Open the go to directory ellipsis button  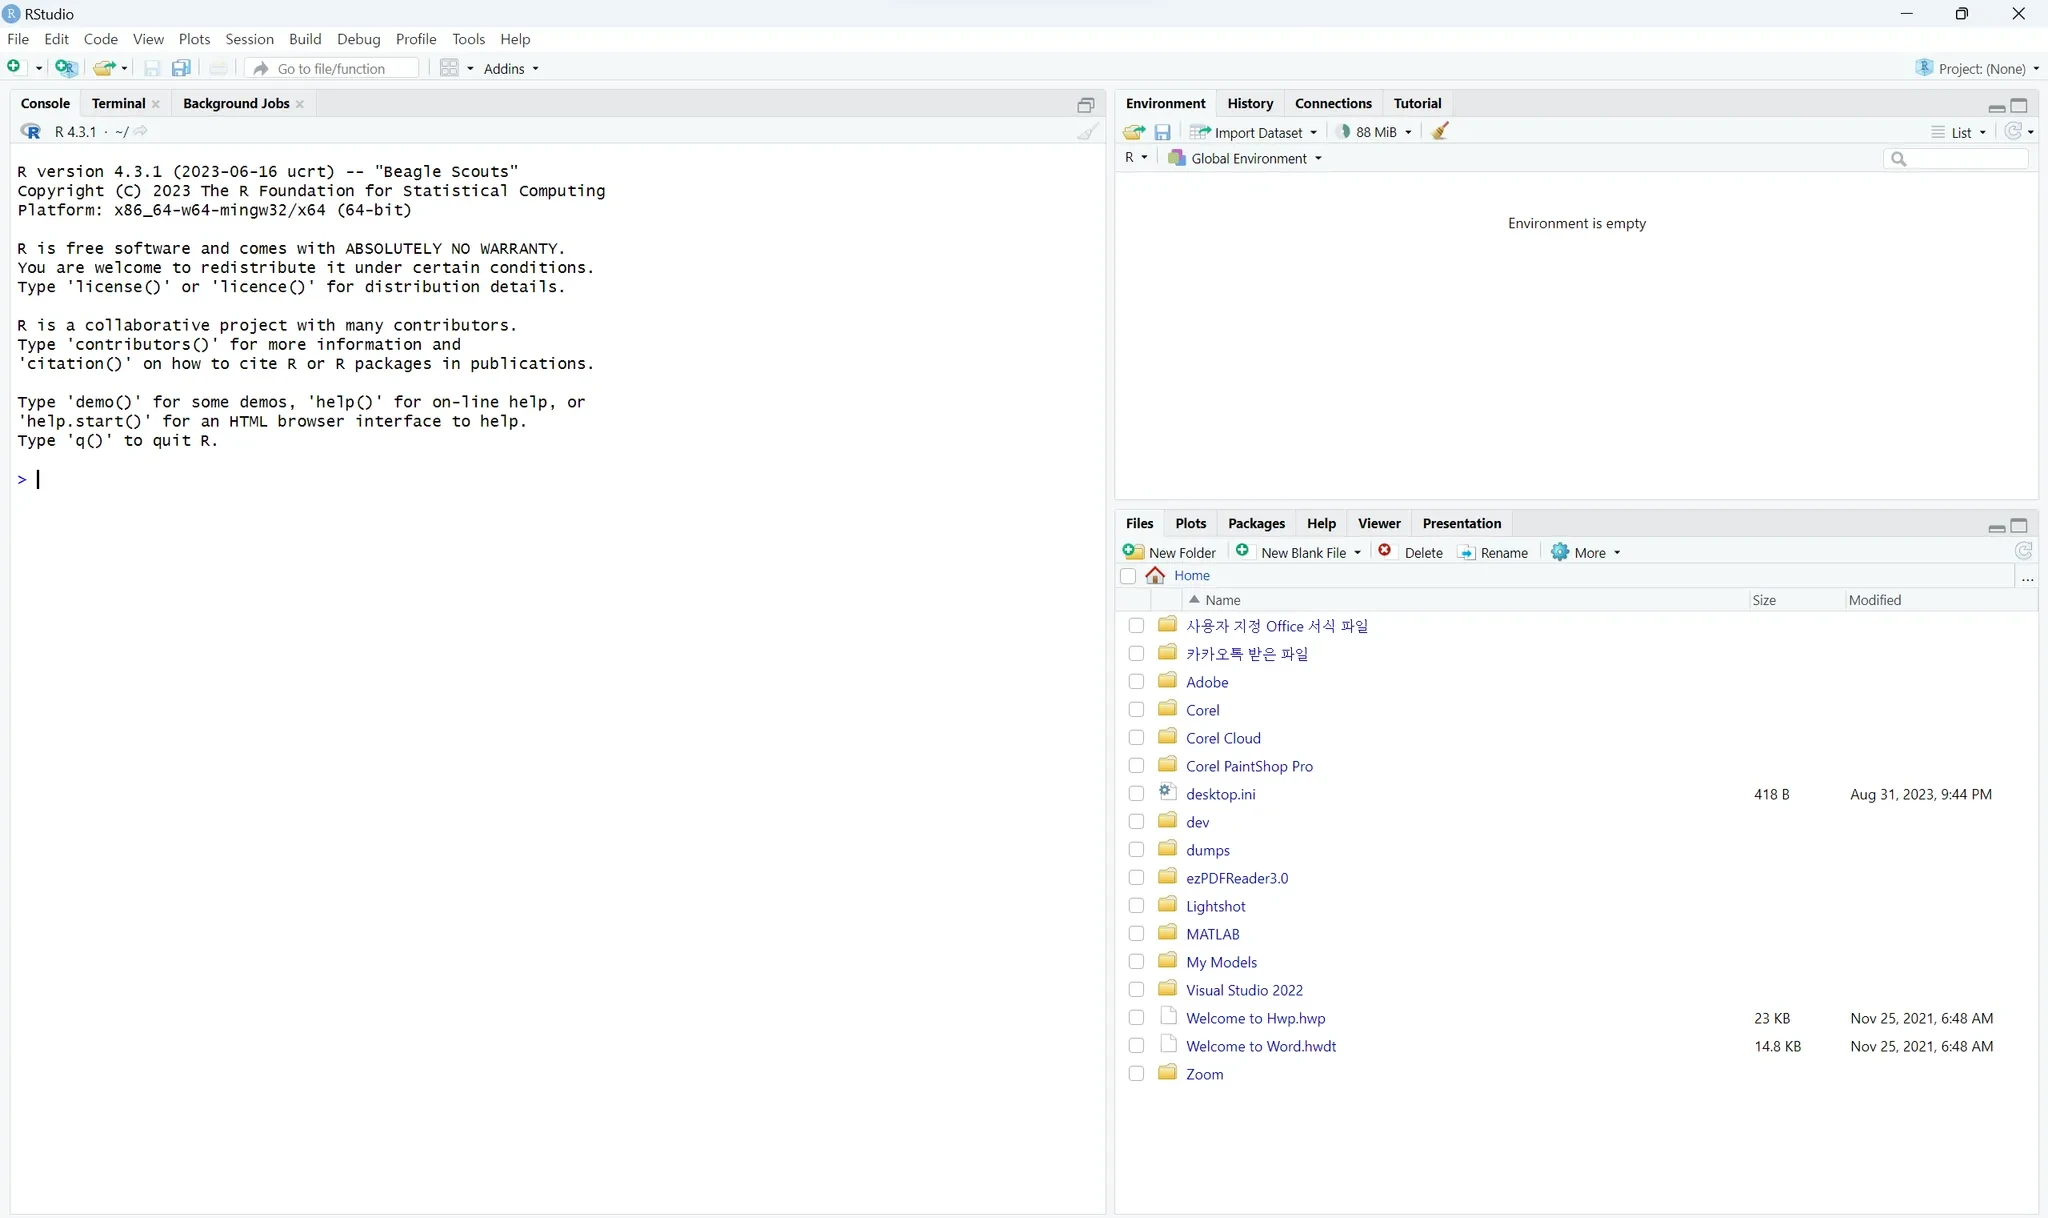2027,577
